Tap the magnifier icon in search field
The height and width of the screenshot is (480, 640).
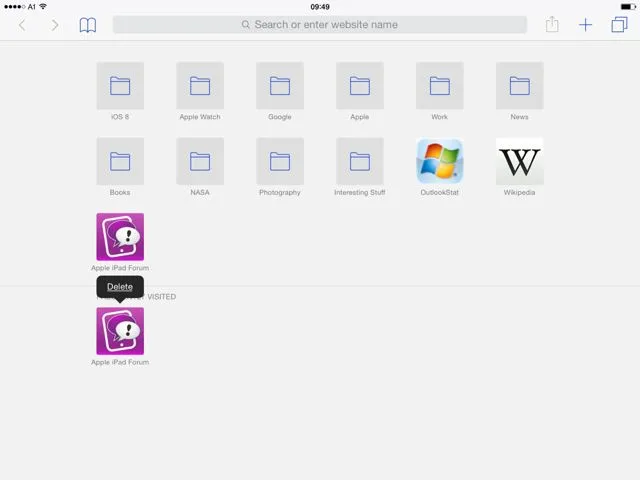pos(246,24)
